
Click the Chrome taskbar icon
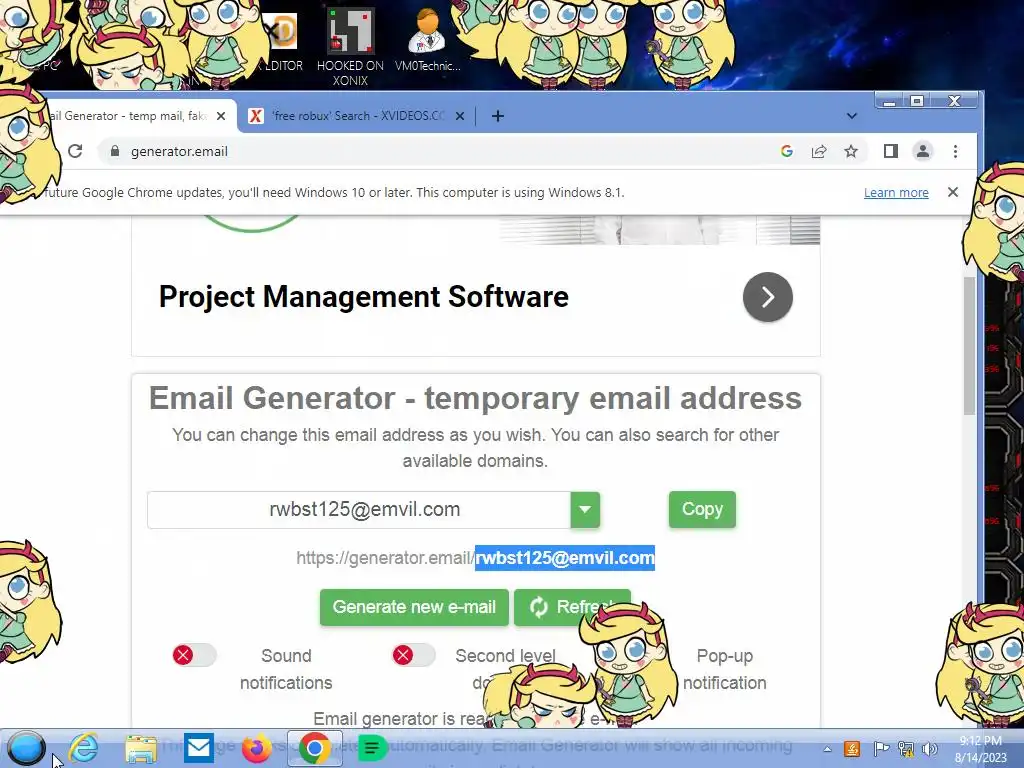(x=315, y=748)
